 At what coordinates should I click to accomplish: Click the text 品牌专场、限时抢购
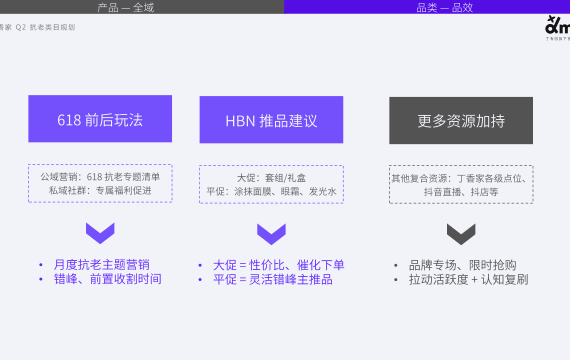(462, 265)
